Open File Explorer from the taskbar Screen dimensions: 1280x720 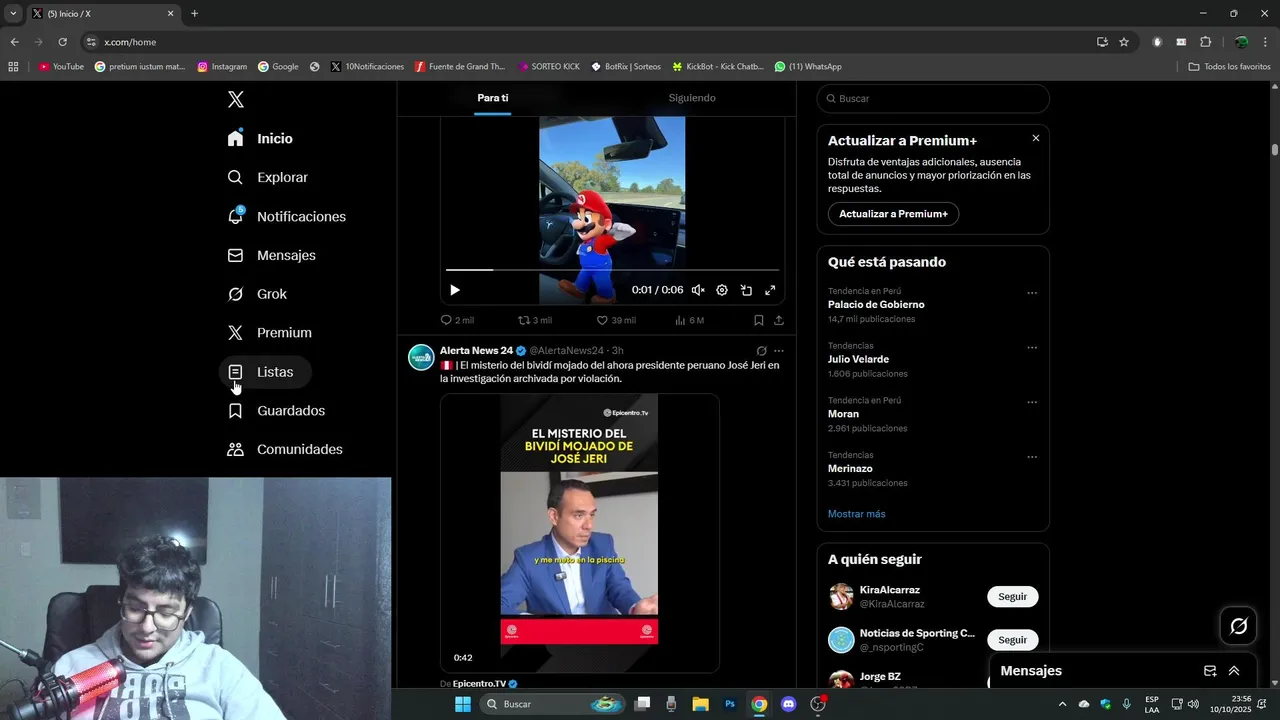[700, 704]
